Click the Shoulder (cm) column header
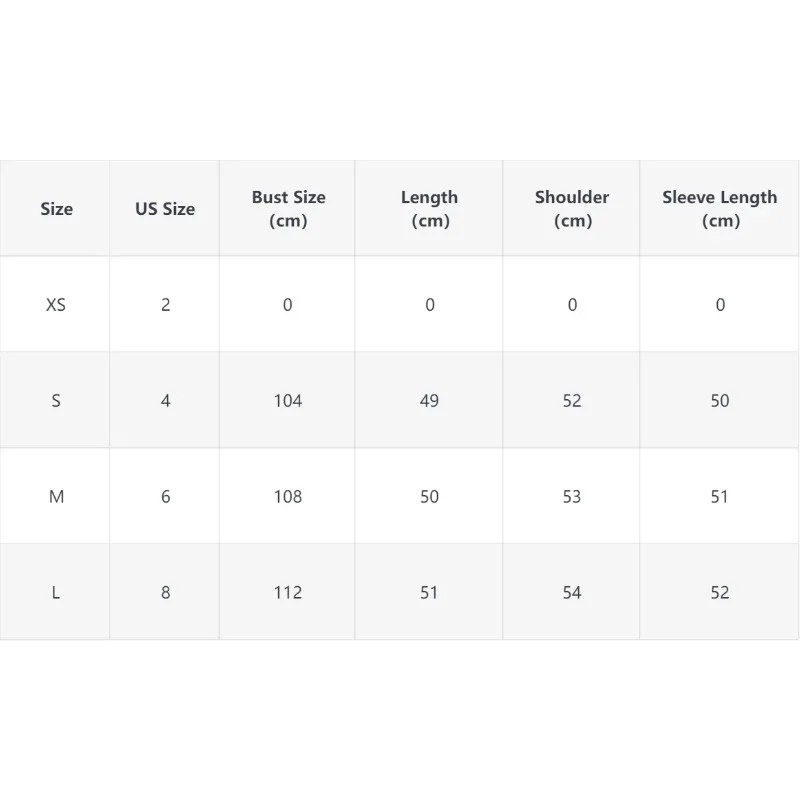Viewport: 800px width, 800px height. (572, 209)
